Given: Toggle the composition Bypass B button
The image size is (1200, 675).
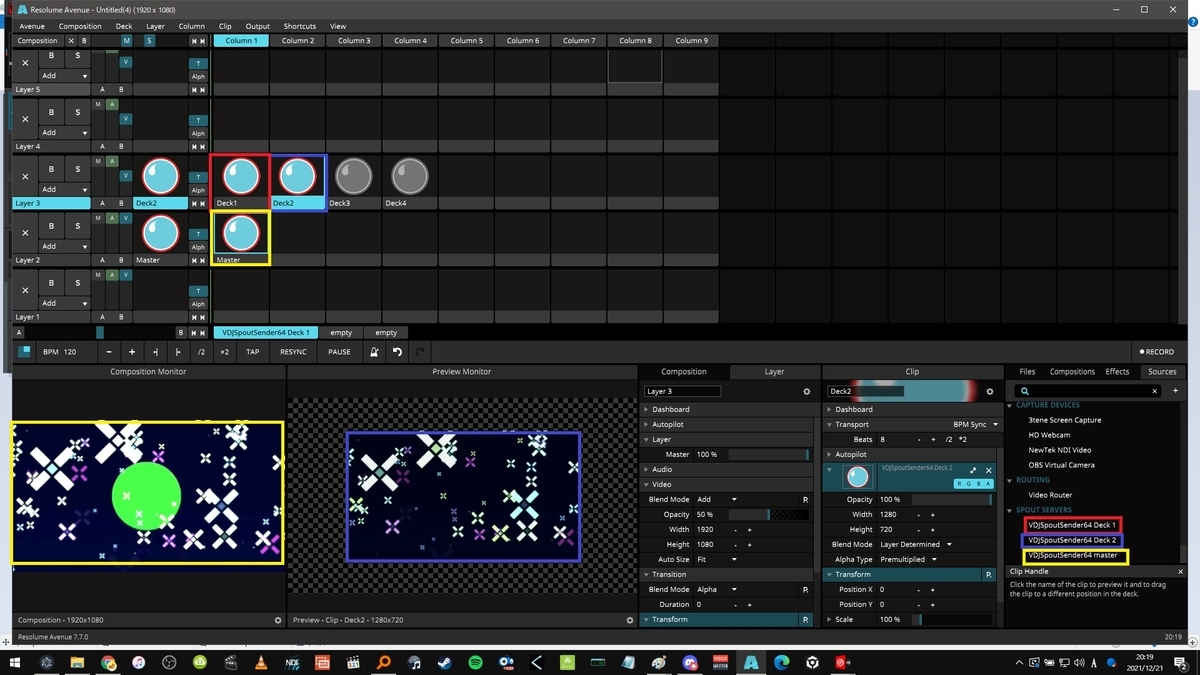Looking at the screenshot, I should 84,41.
